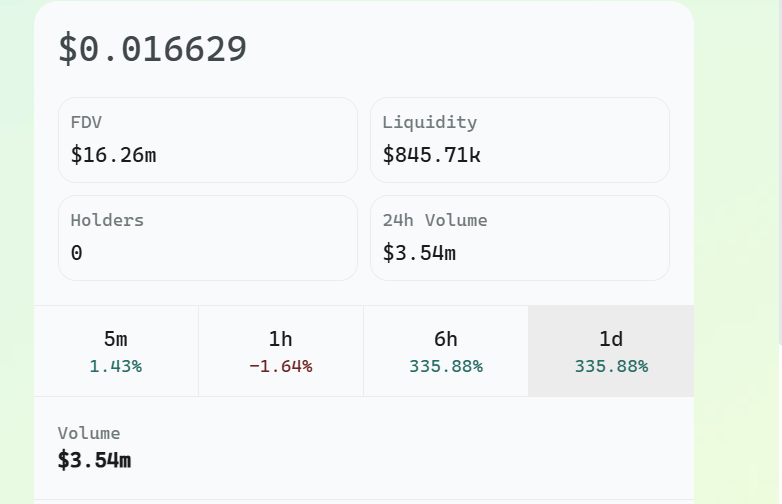The height and width of the screenshot is (504, 782).
Task: Select the 5m timeframe tab
Action: (116, 350)
